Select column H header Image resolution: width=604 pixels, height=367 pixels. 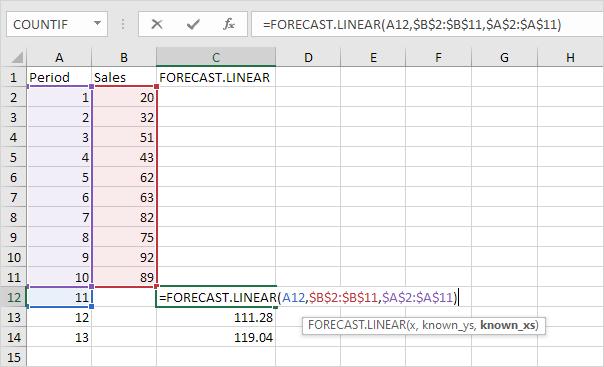coord(570,57)
